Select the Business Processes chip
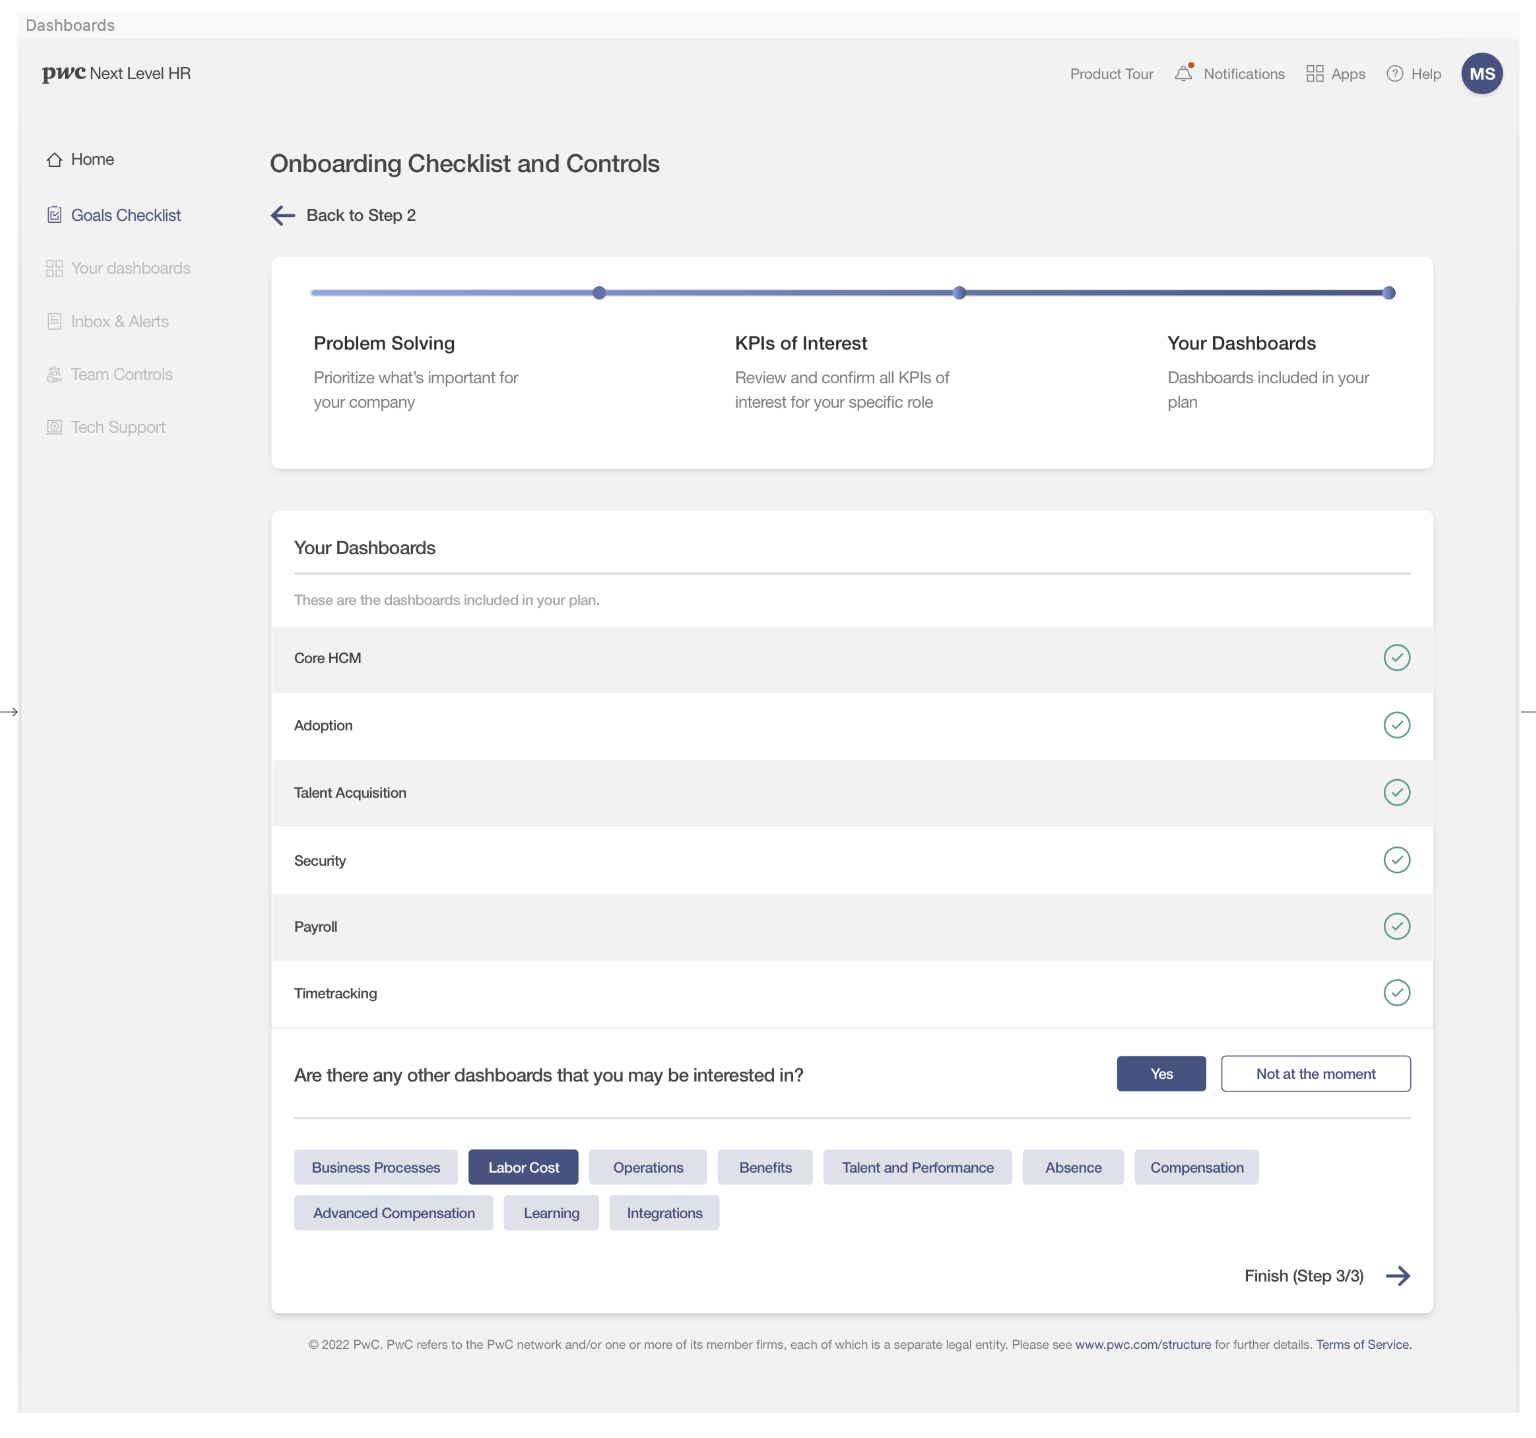1536x1438 pixels. 376,1167
